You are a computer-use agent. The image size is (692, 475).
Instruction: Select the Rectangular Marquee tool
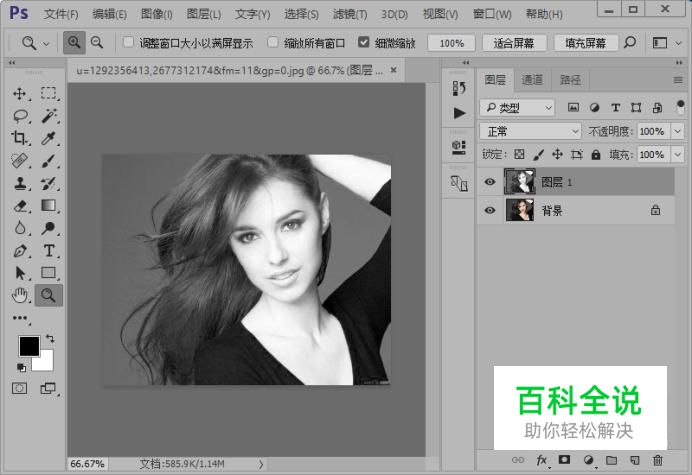tap(49, 94)
